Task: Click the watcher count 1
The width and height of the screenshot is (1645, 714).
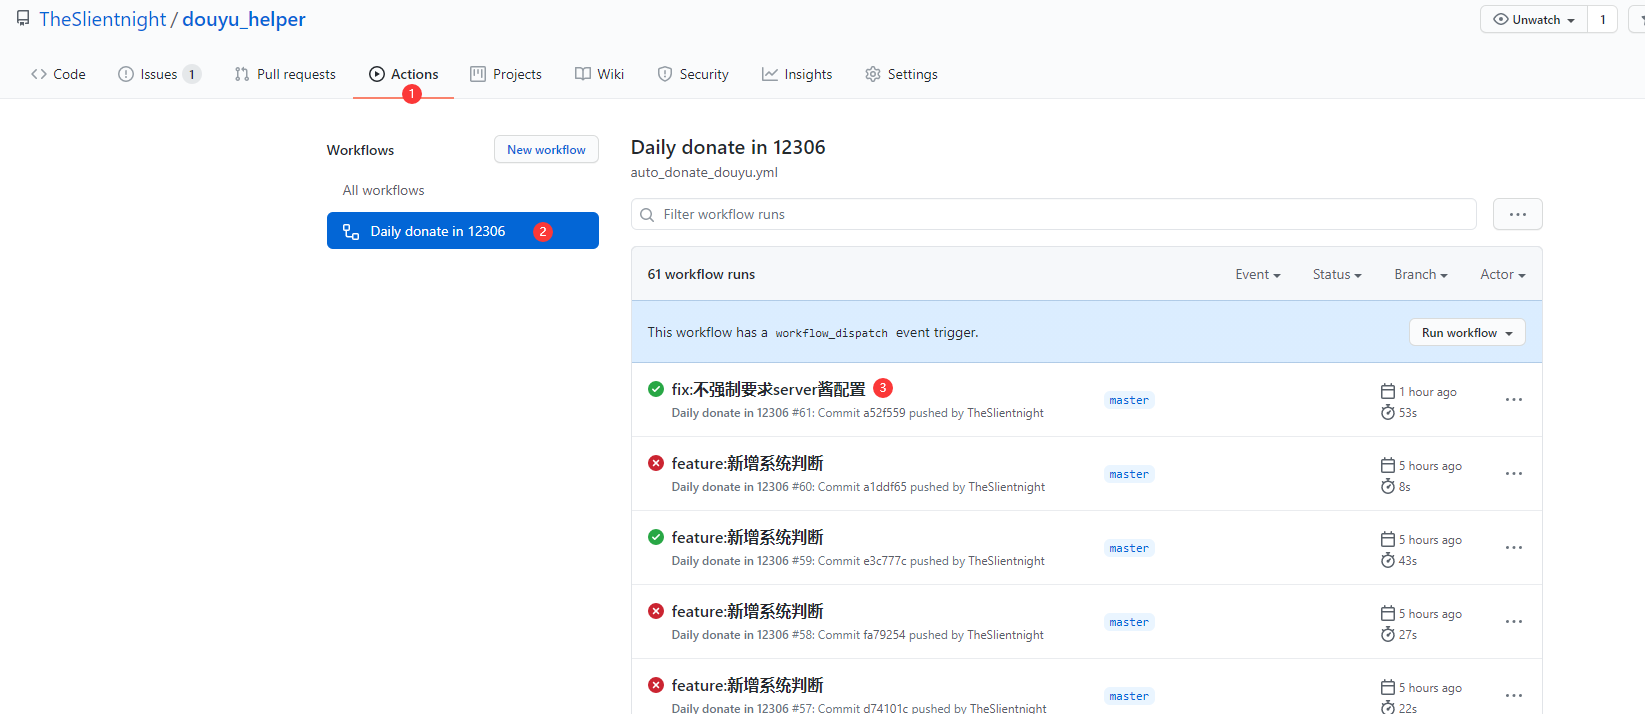Action: point(1603,19)
